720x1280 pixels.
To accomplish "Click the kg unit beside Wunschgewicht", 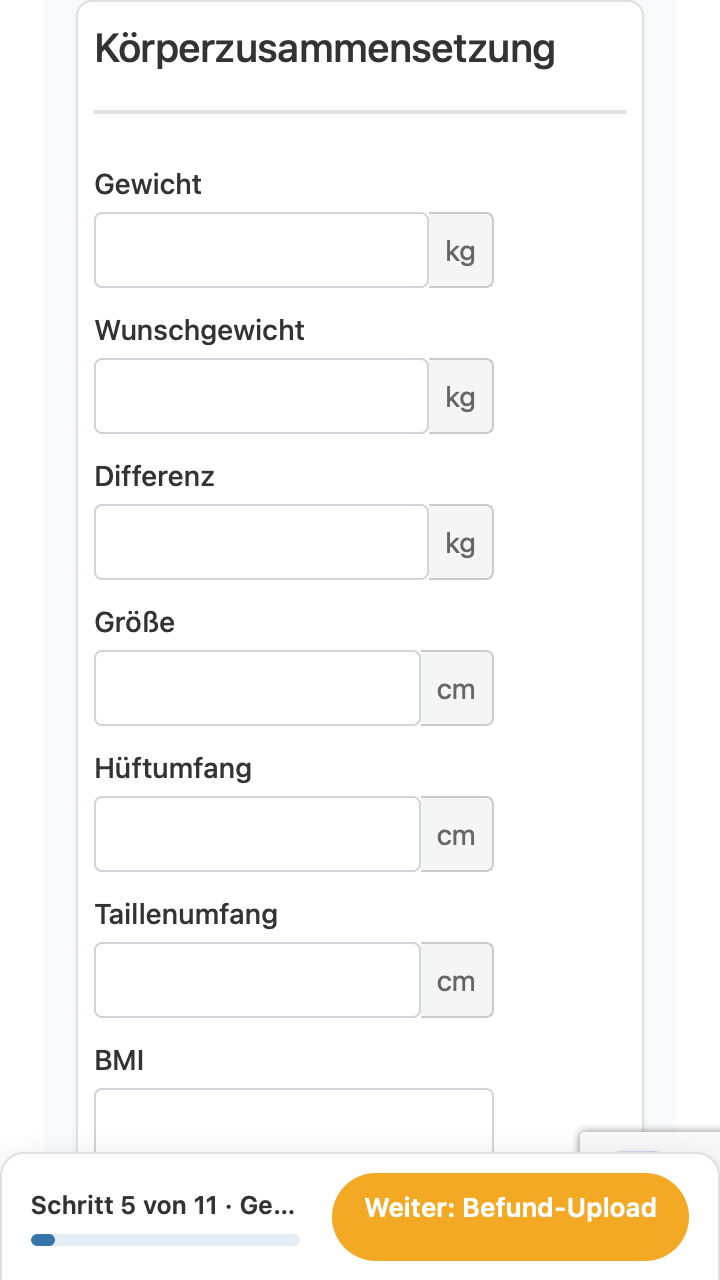I will (460, 396).
